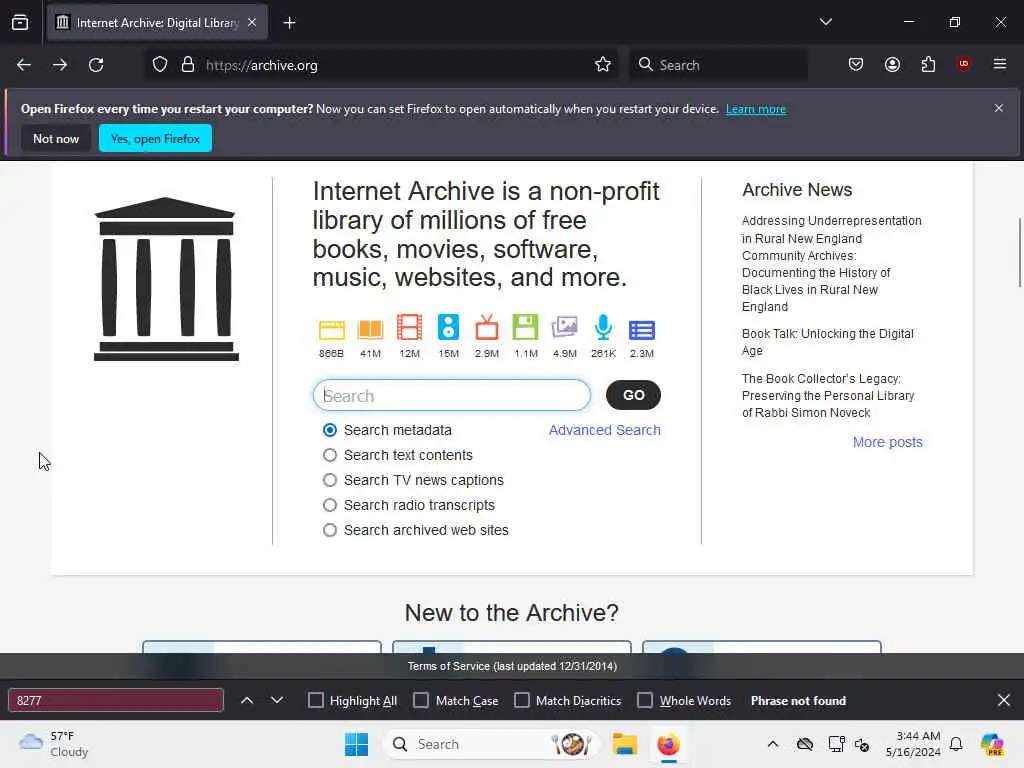Open the texts book icon labeled 41M

[x=370, y=330]
